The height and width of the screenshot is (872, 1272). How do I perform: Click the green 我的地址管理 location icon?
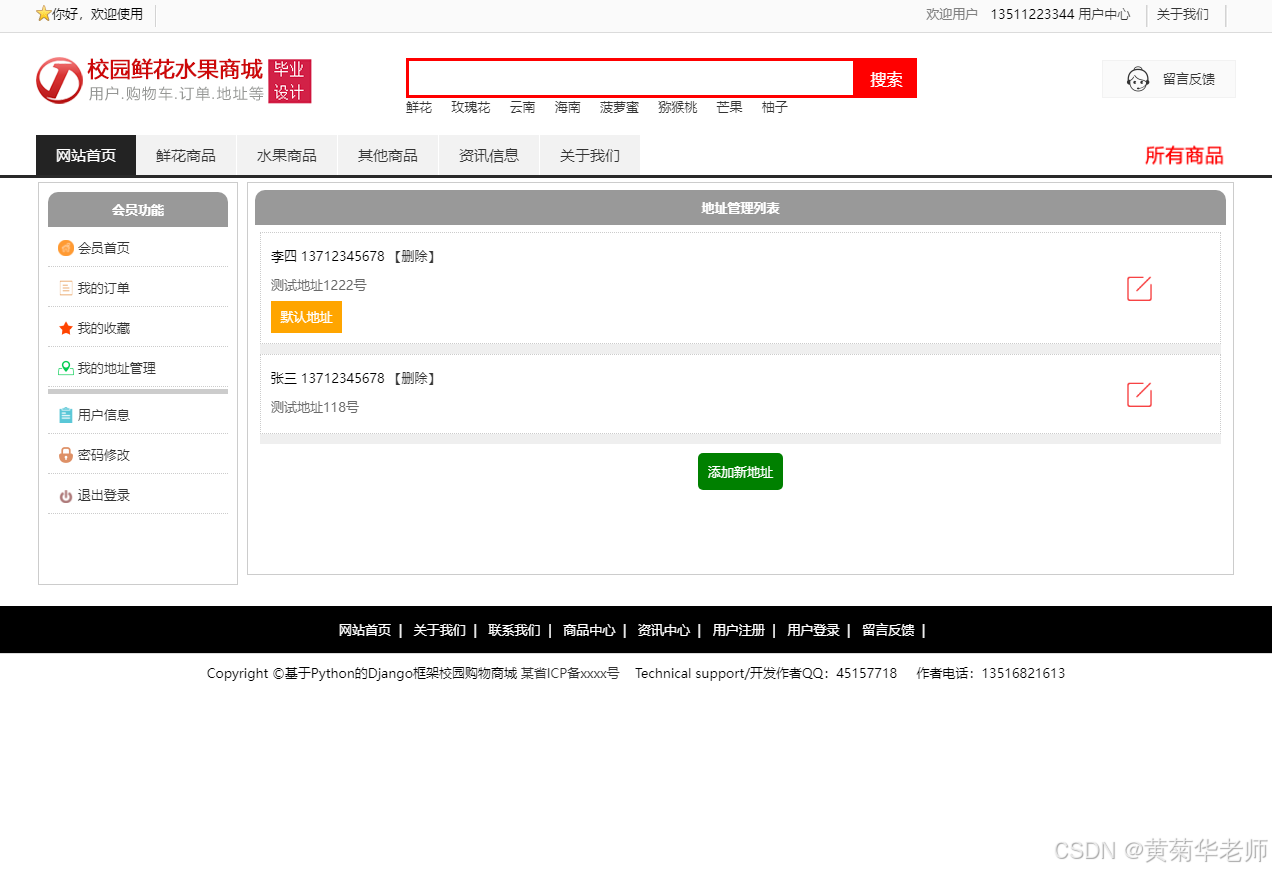coord(66,368)
